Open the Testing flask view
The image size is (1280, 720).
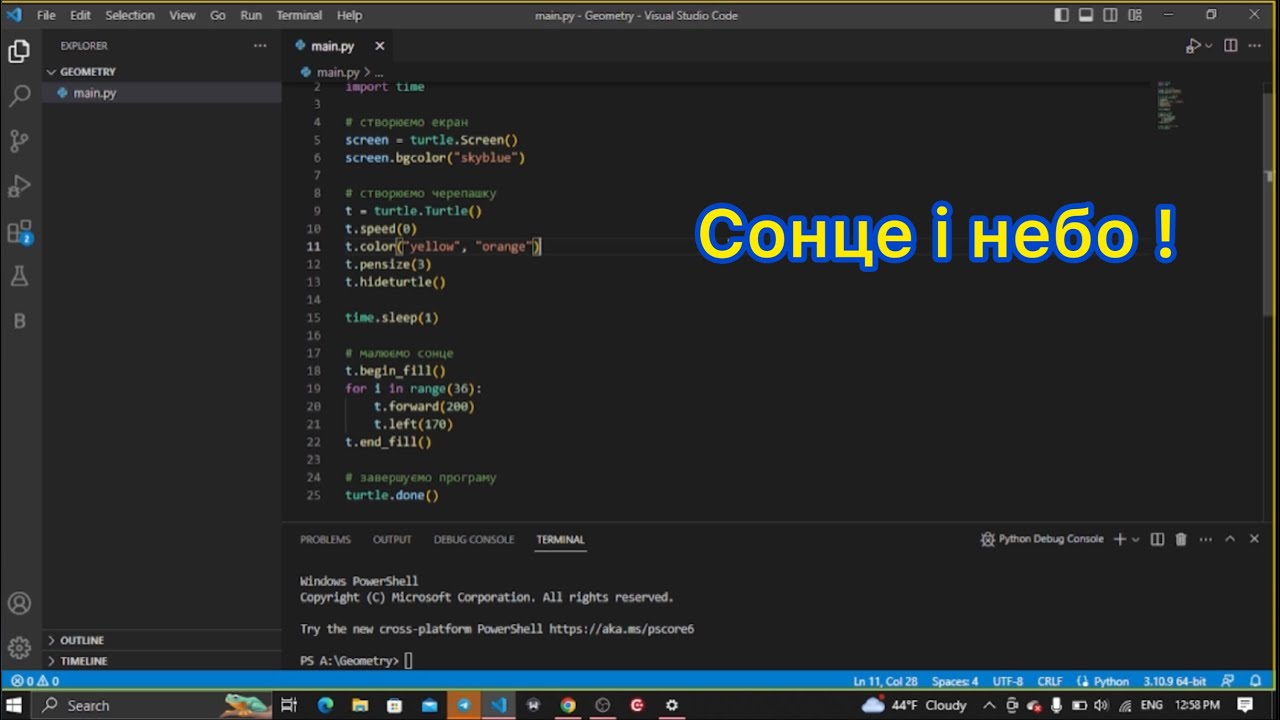[19, 276]
